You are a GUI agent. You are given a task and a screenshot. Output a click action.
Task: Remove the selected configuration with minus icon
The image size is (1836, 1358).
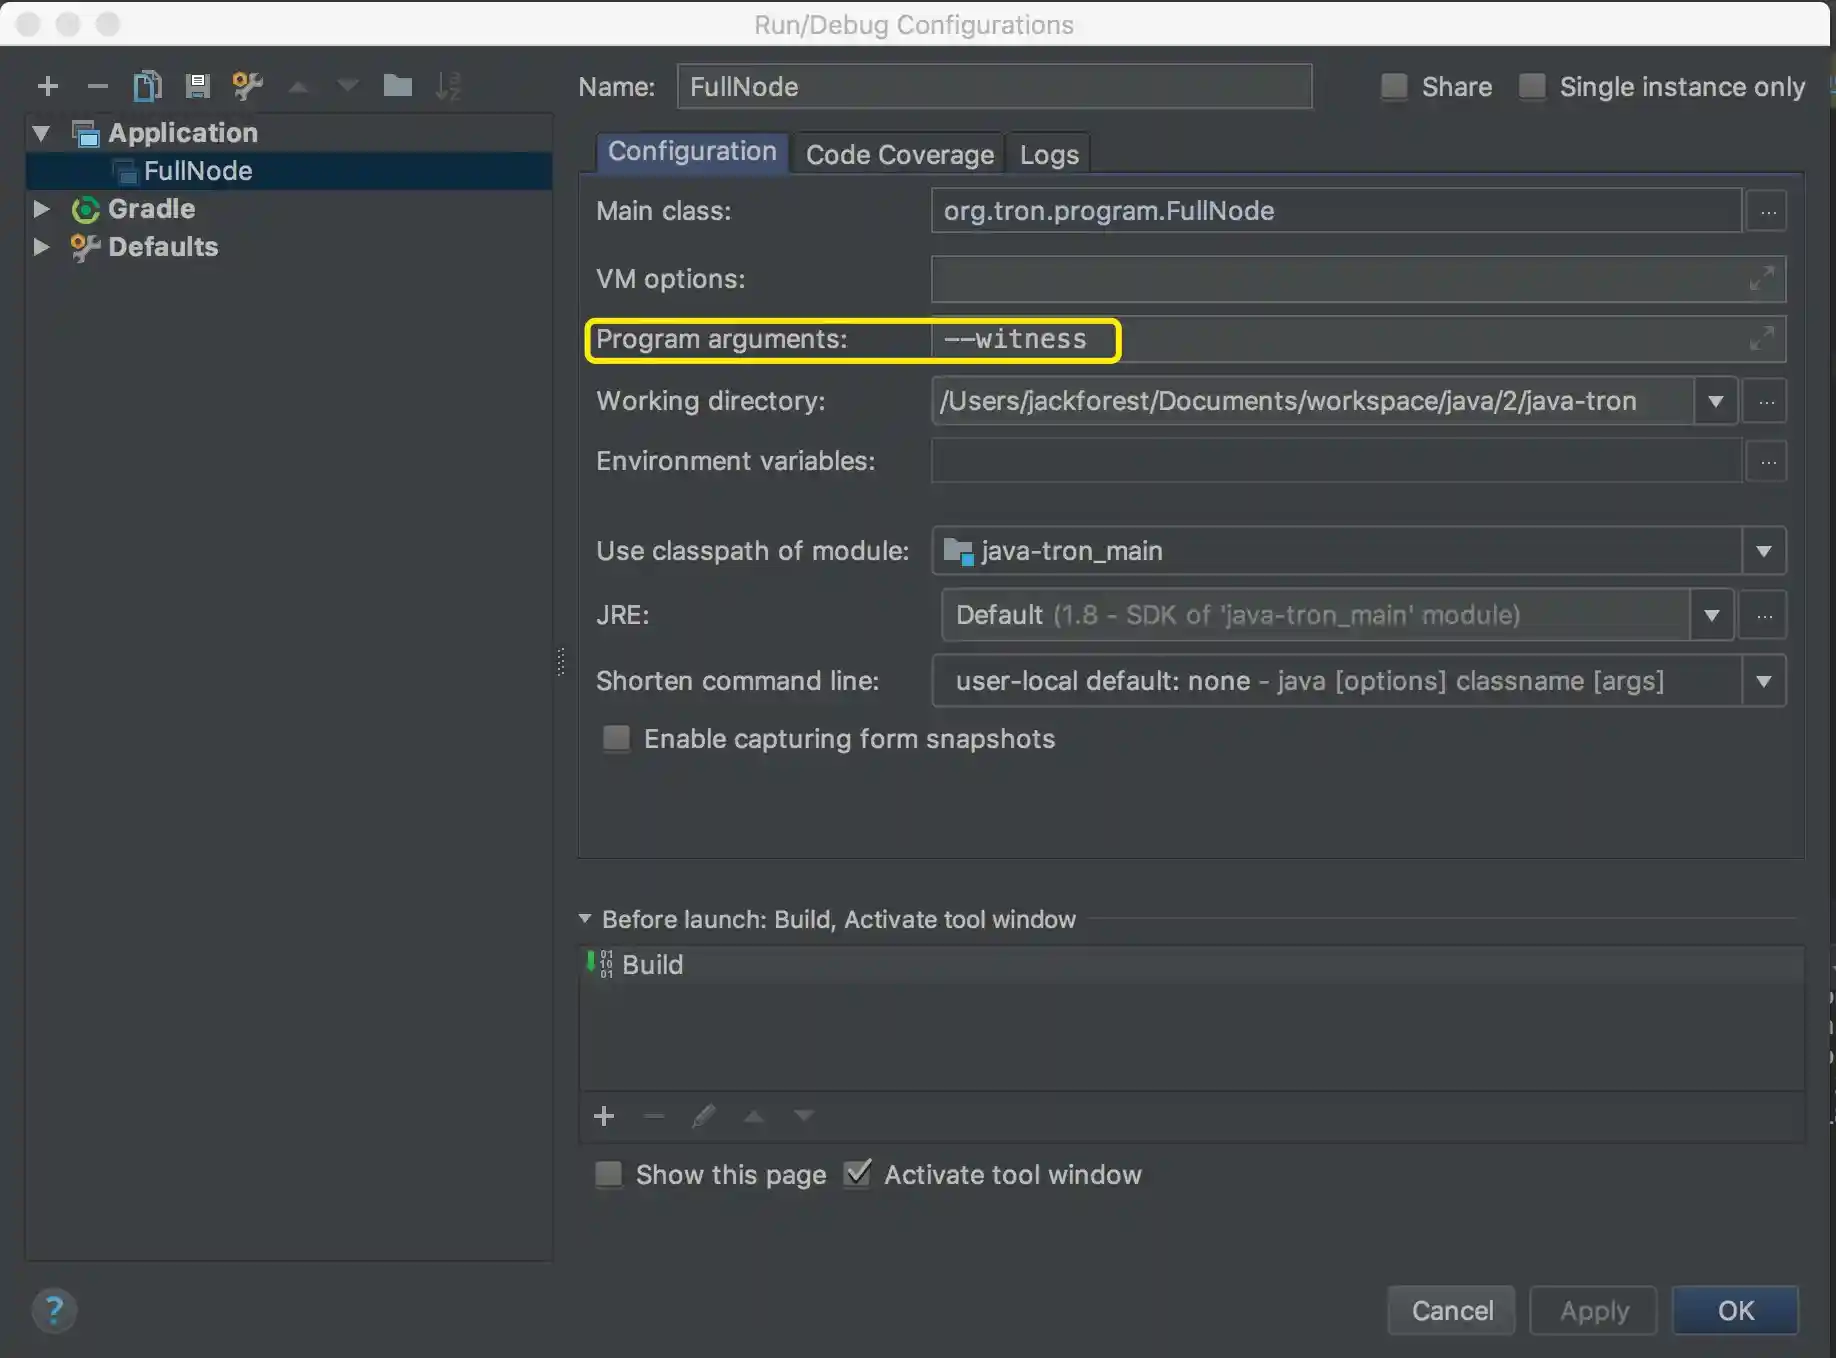click(97, 87)
